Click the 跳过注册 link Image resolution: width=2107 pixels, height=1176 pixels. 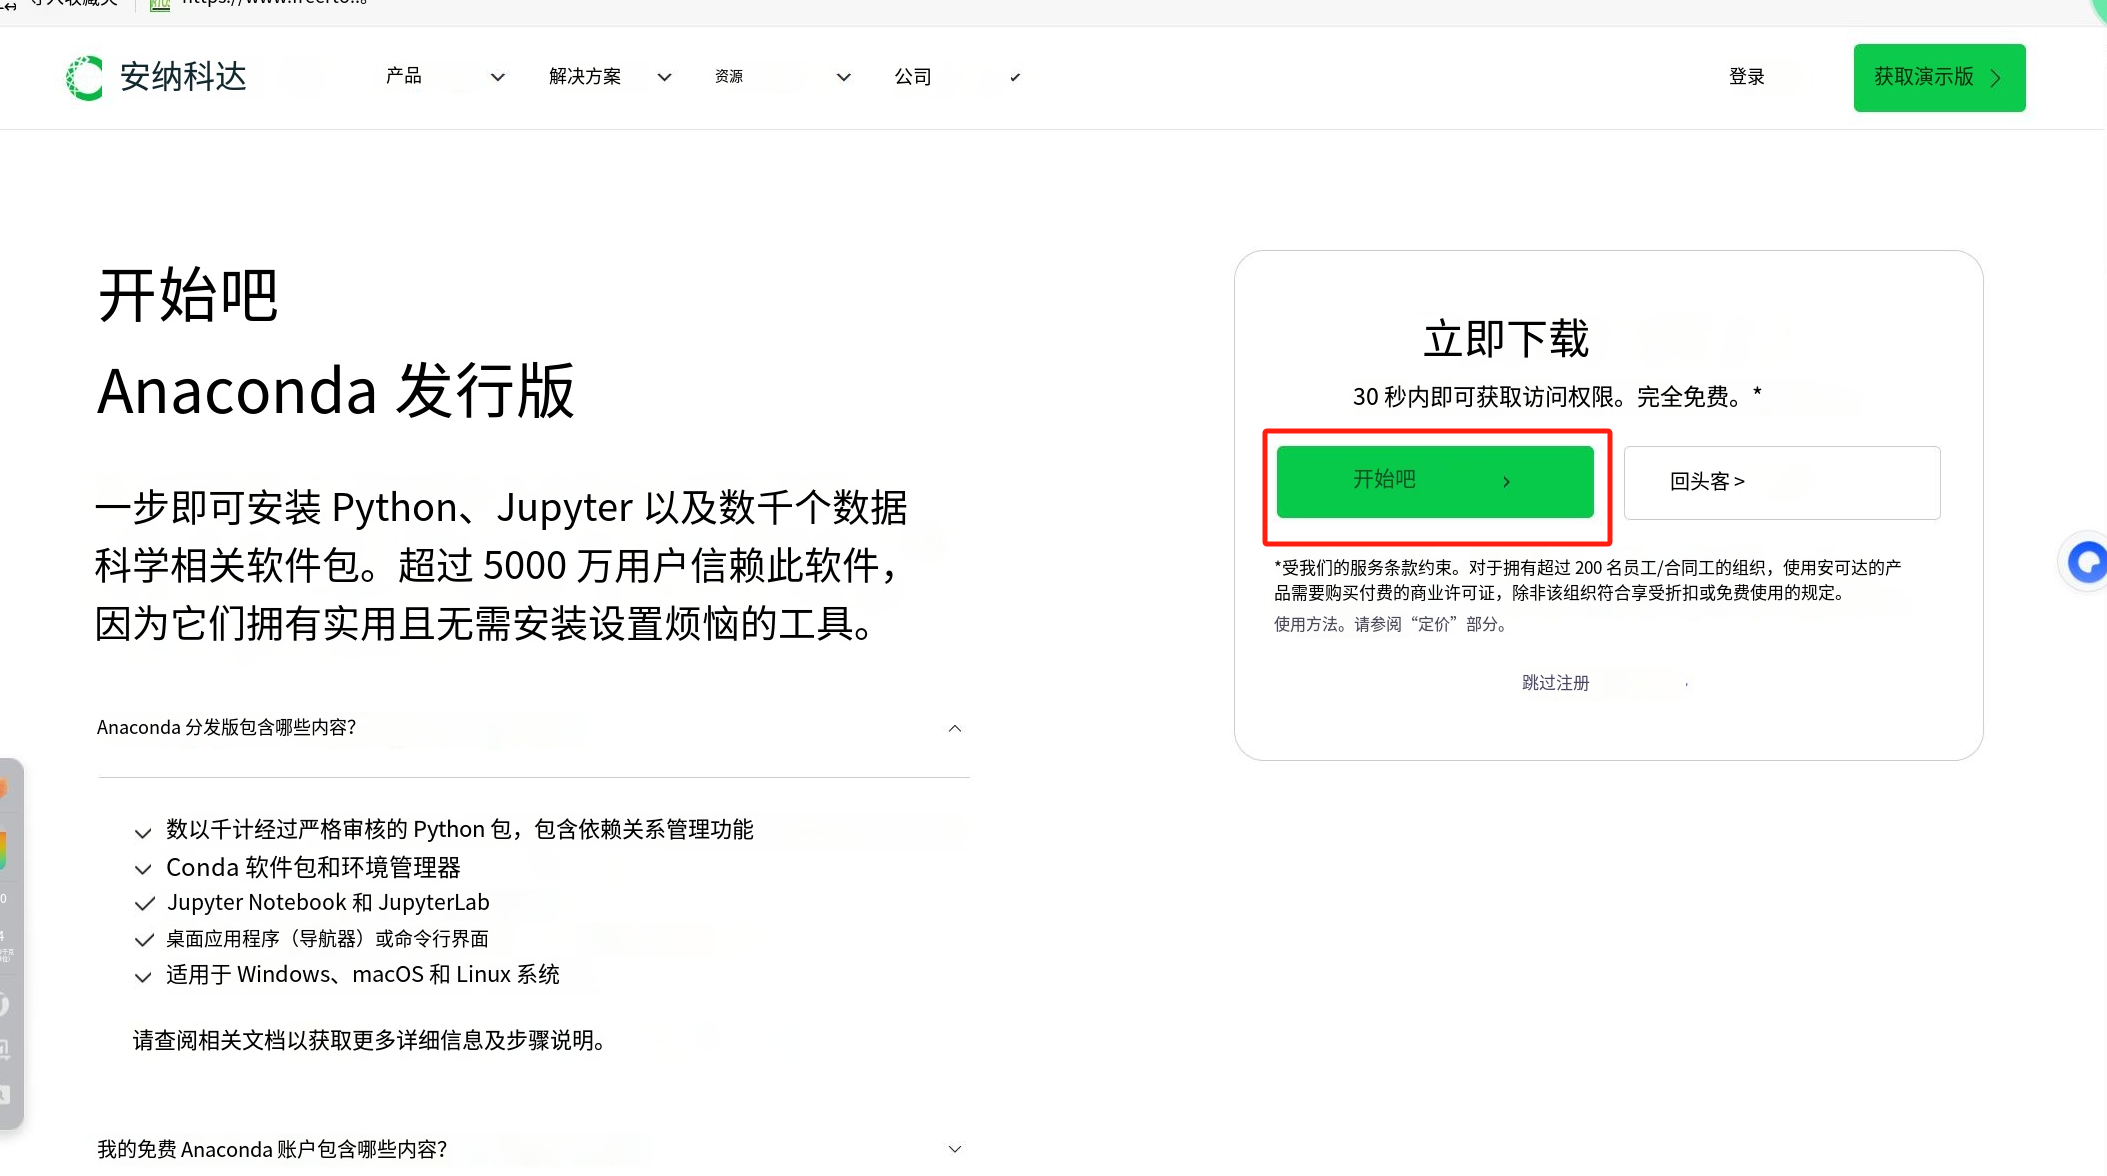(x=1555, y=683)
